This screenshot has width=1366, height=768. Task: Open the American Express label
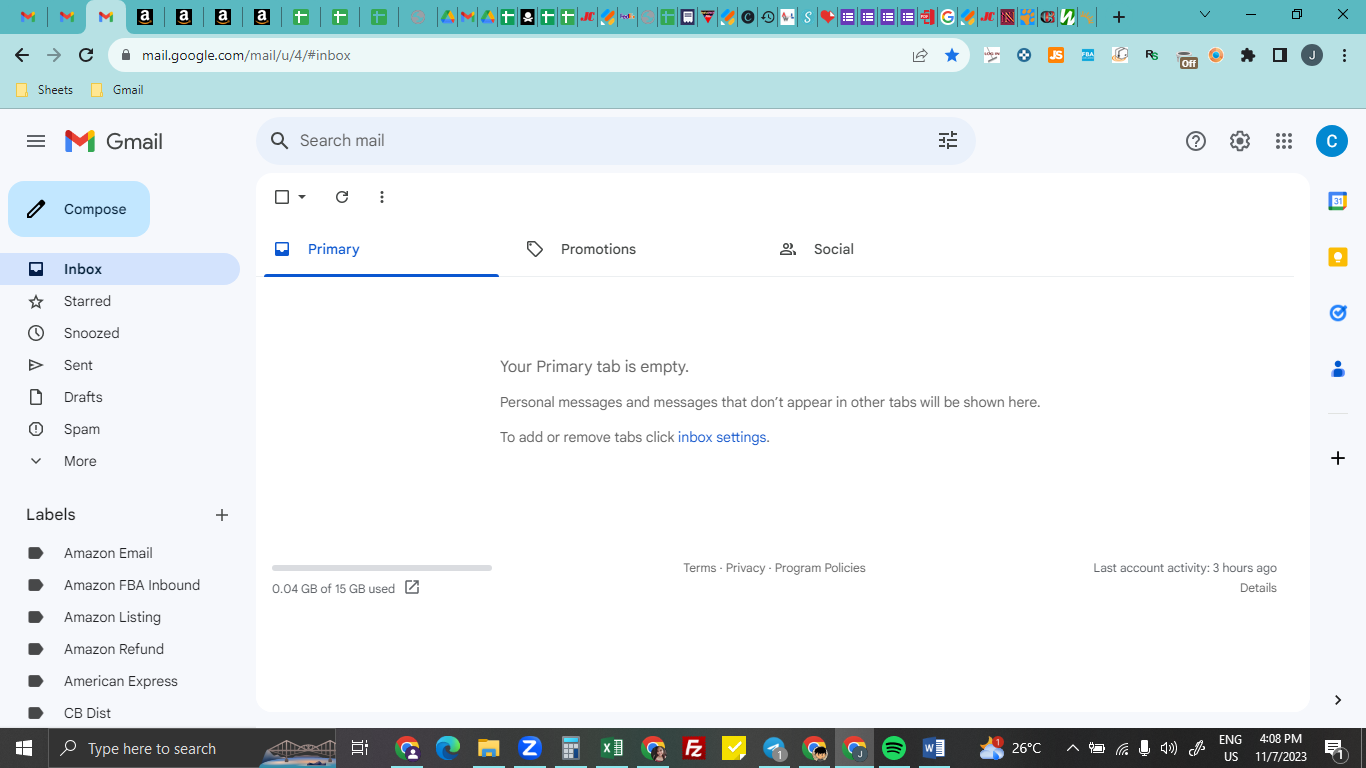click(120, 681)
